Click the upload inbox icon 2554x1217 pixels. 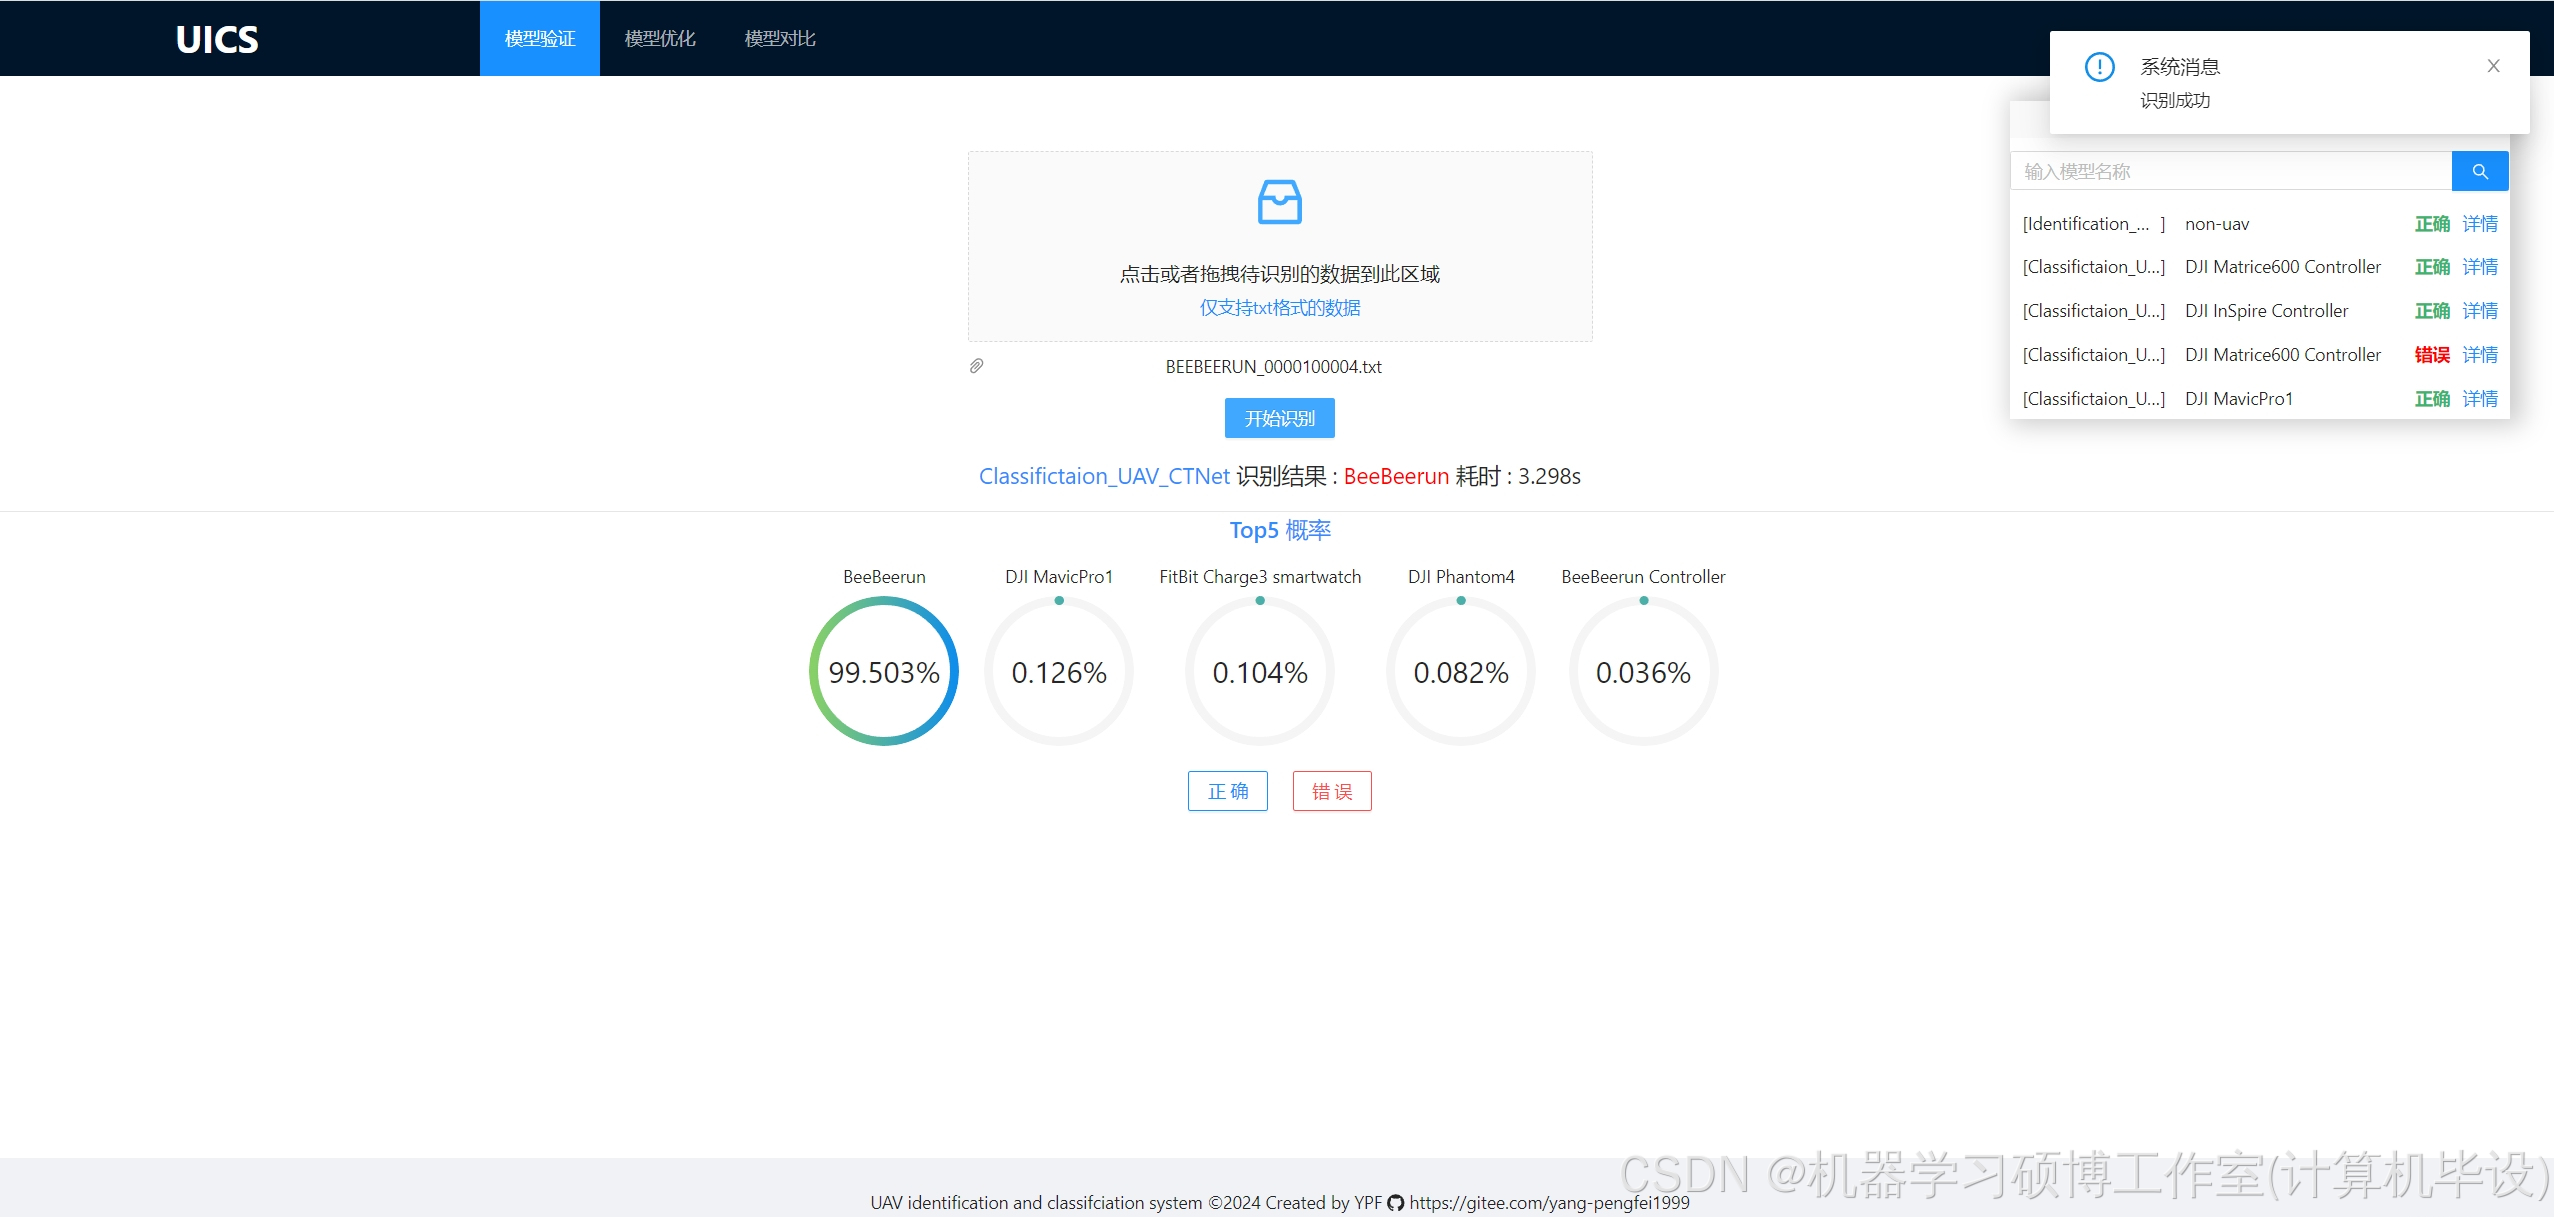click(x=1279, y=202)
